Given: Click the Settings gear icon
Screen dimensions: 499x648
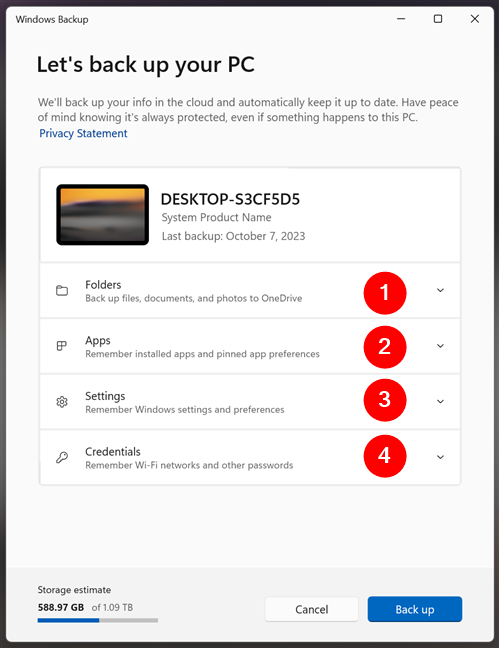Looking at the screenshot, I should click(x=62, y=402).
